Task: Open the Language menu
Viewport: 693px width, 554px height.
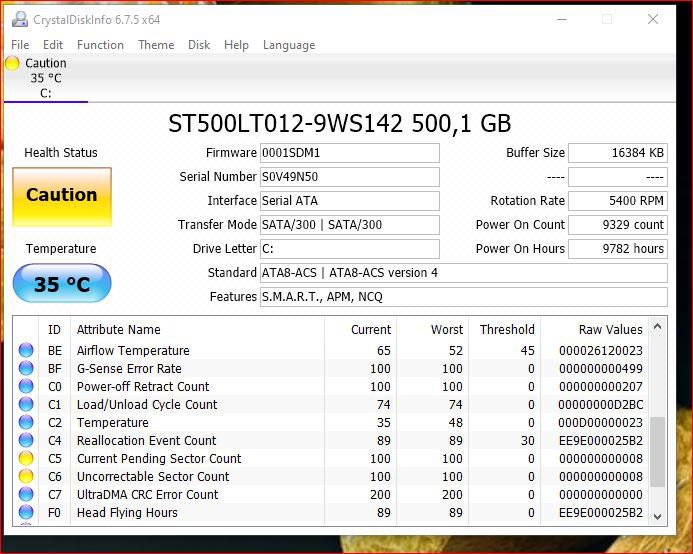Action: coord(289,45)
